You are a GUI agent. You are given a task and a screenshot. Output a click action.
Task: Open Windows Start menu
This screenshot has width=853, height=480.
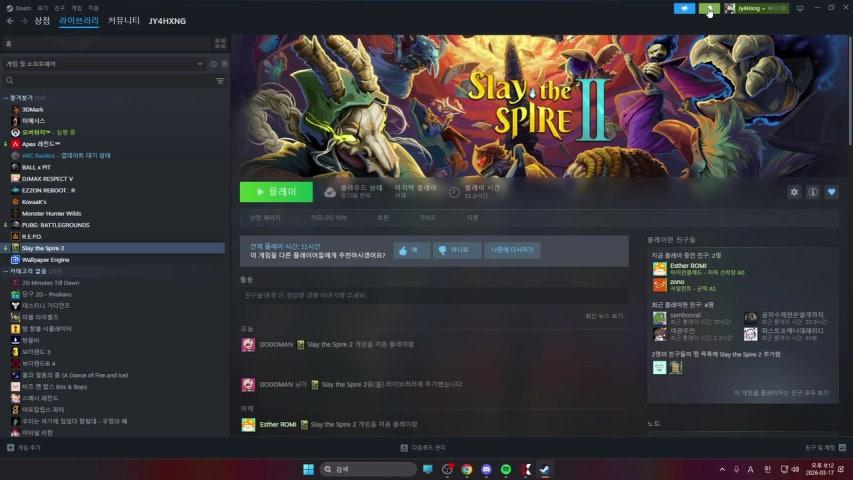pyautogui.click(x=308, y=469)
